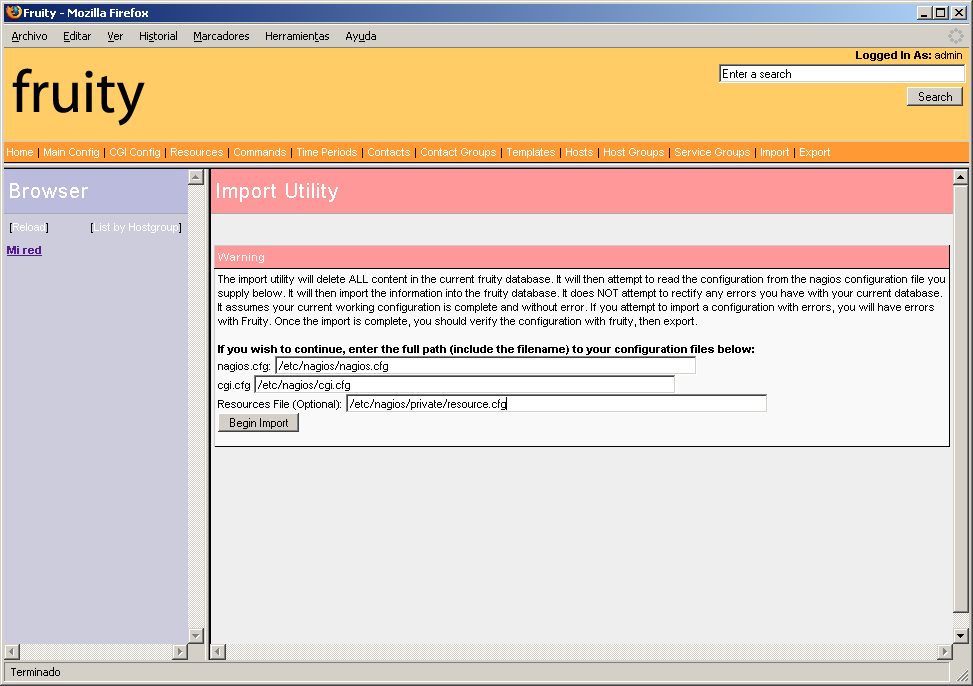Click the Import Utility heading
Image resolution: width=973 pixels, height=686 pixels.
277,191
